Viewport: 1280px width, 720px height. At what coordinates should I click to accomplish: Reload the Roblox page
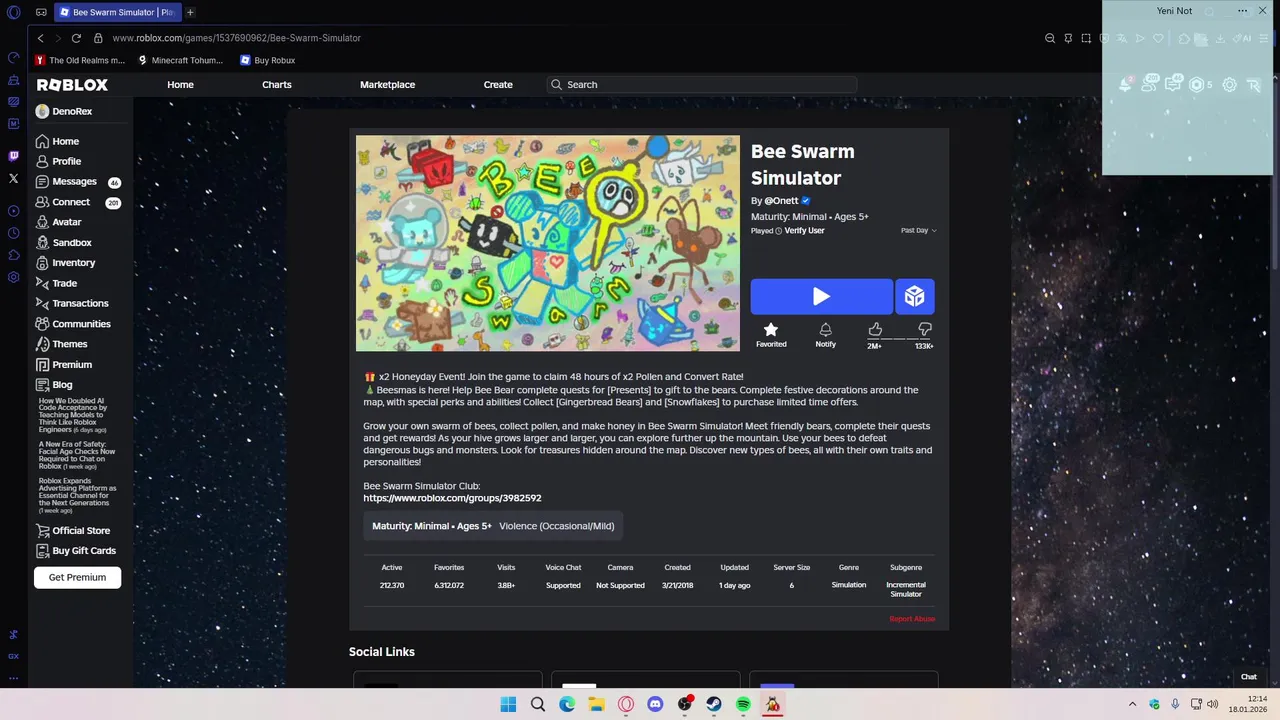(76, 38)
